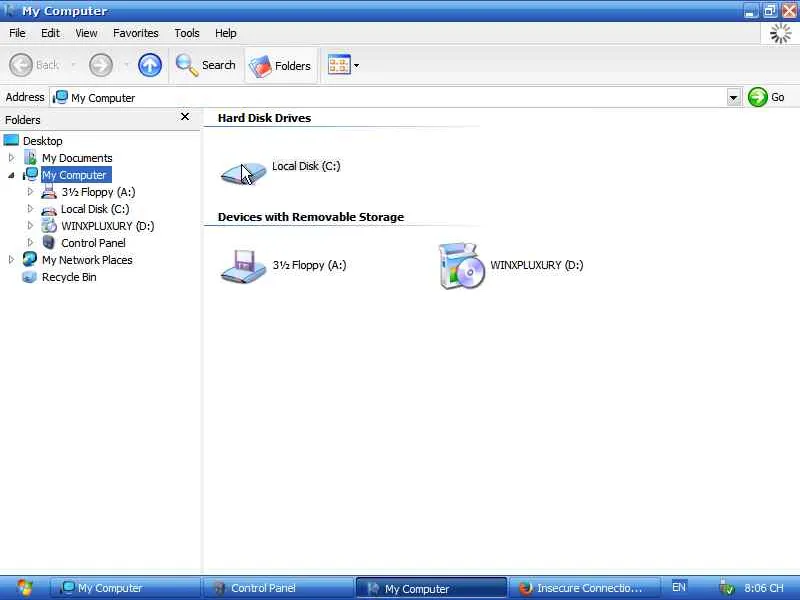Click the Search toolbar button
This screenshot has height=600, width=800.
(x=206, y=65)
